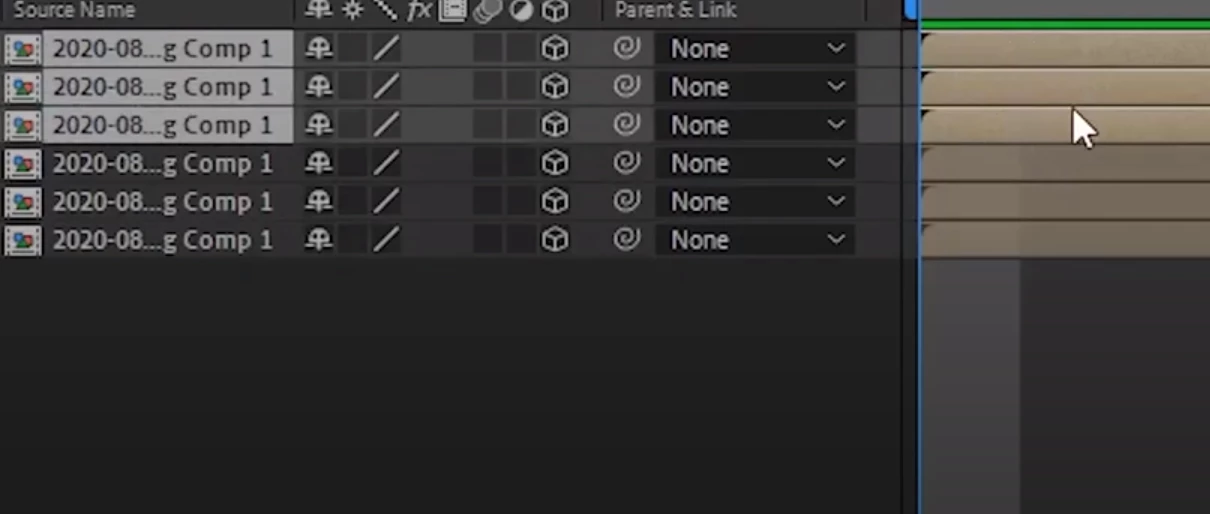Click the adjustment layer half-circle header icon
Image resolution: width=1210 pixels, height=514 pixels.
pos(521,11)
